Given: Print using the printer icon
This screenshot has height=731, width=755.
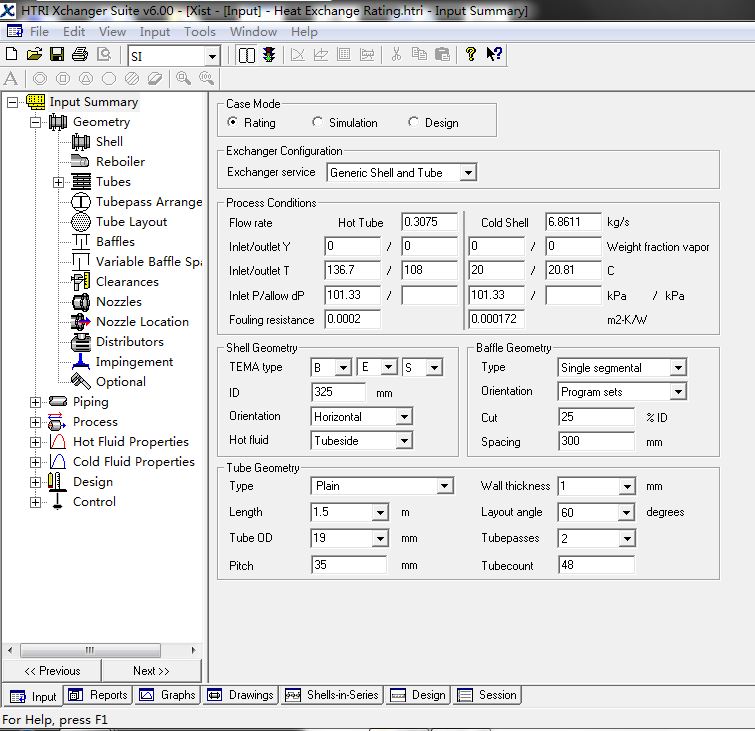Looking at the screenshot, I should [80, 54].
